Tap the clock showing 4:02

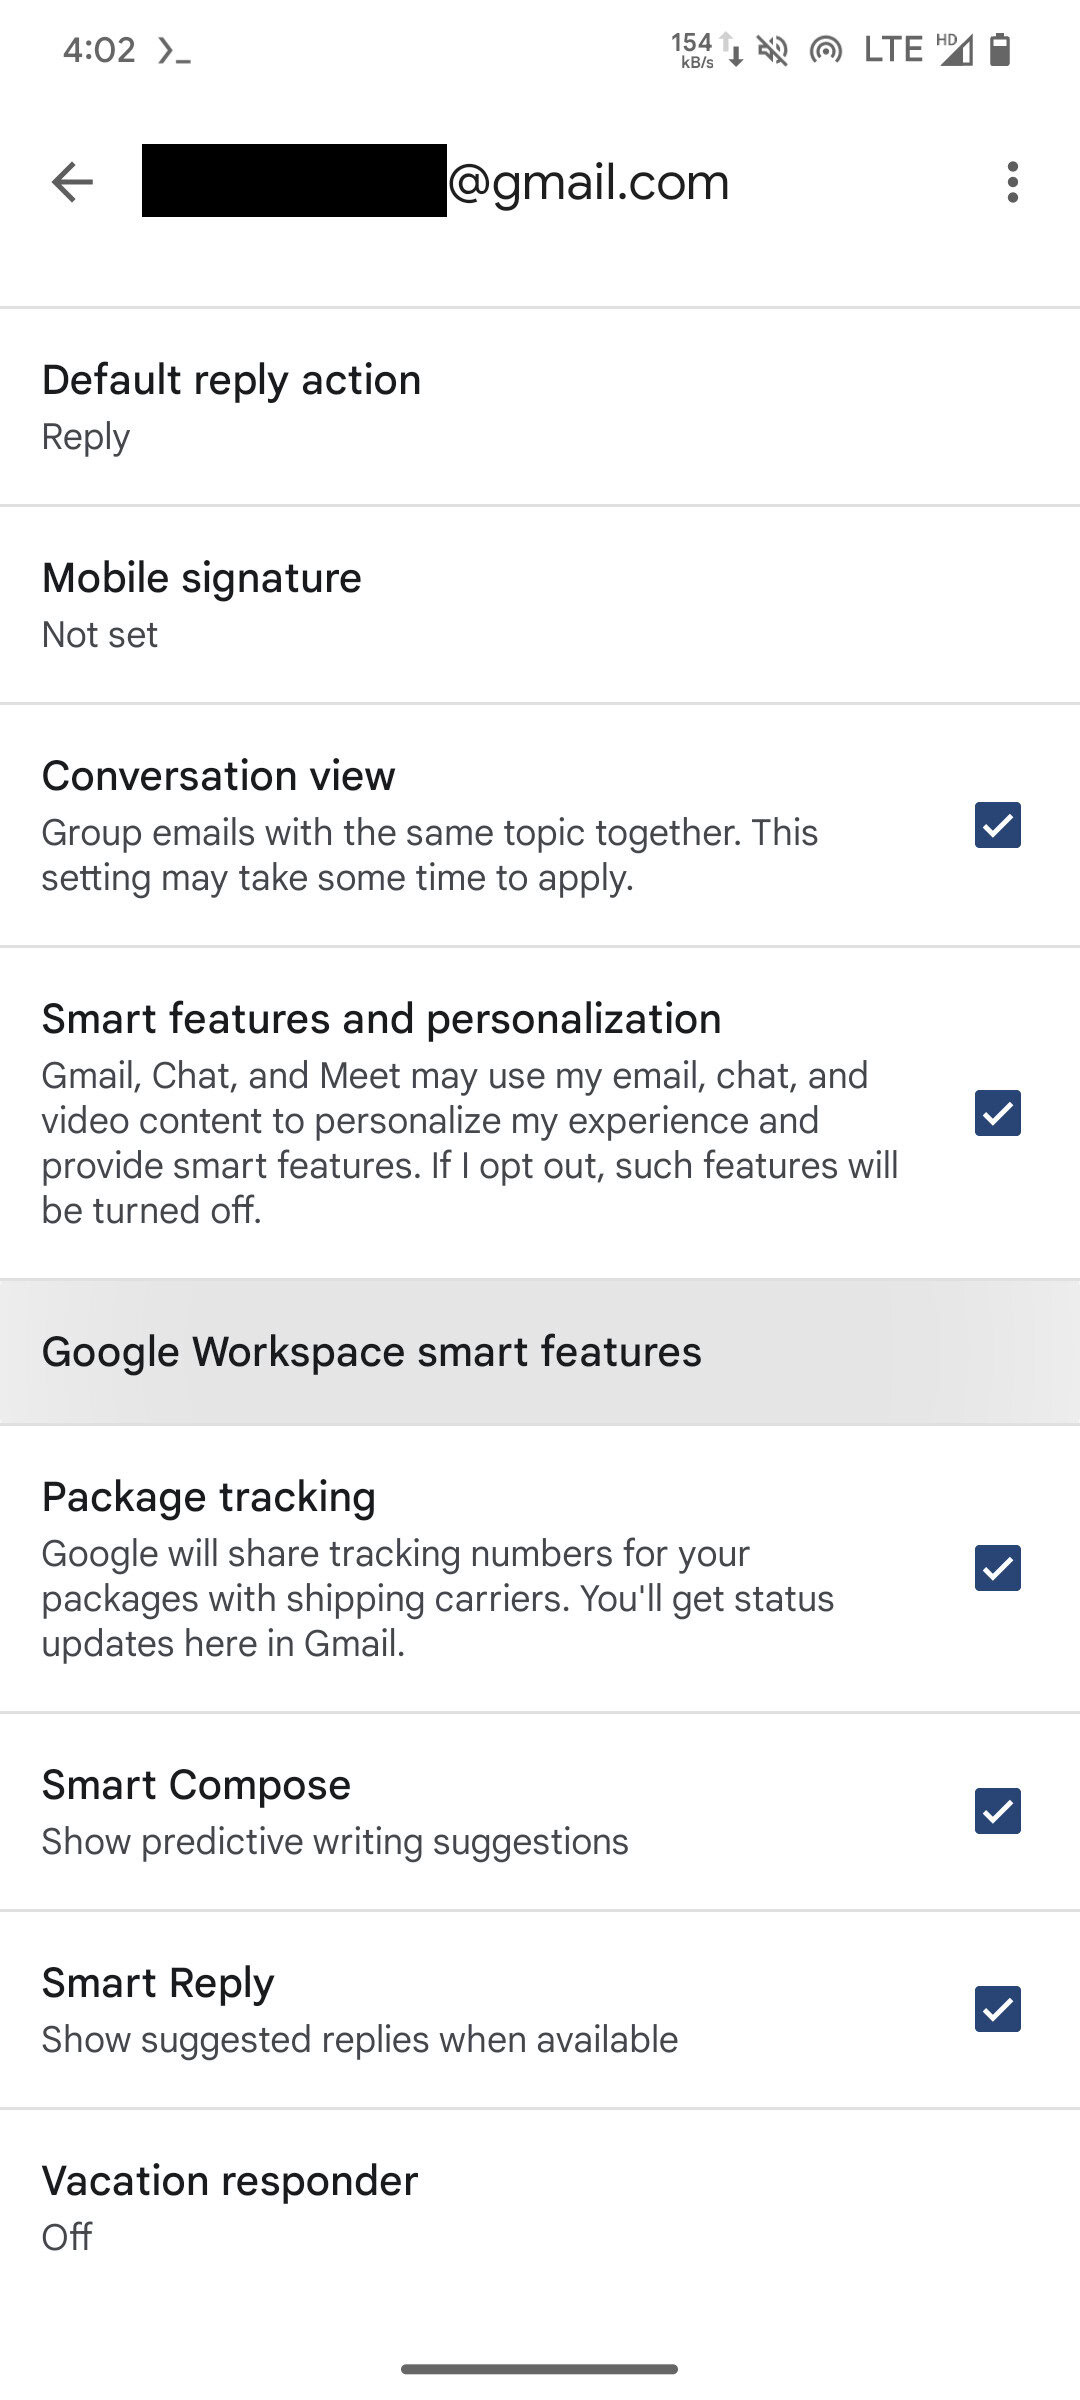click(x=98, y=50)
